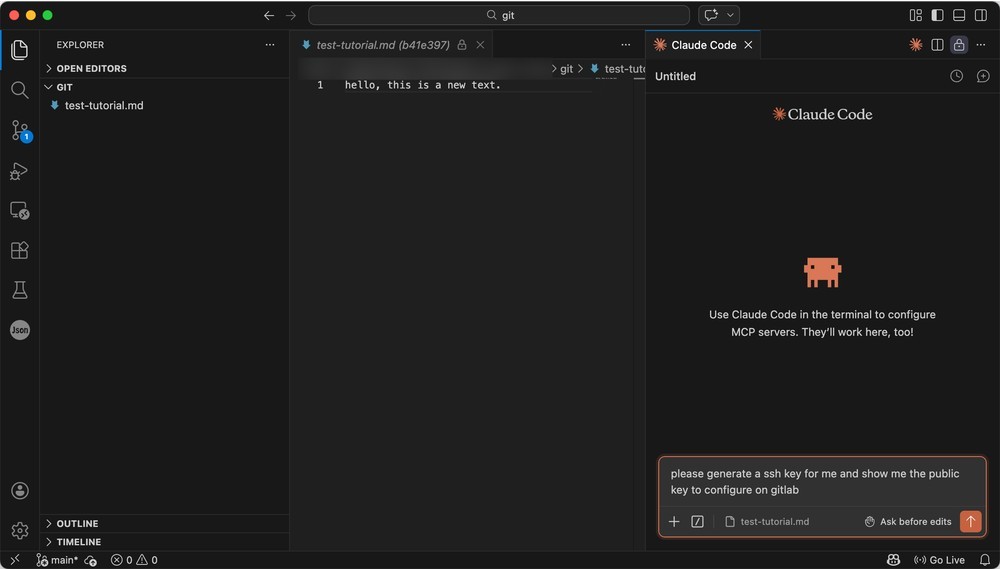Click git folder in the breadcrumb
1000x569 pixels.
pyautogui.click(x=566, y=69)
